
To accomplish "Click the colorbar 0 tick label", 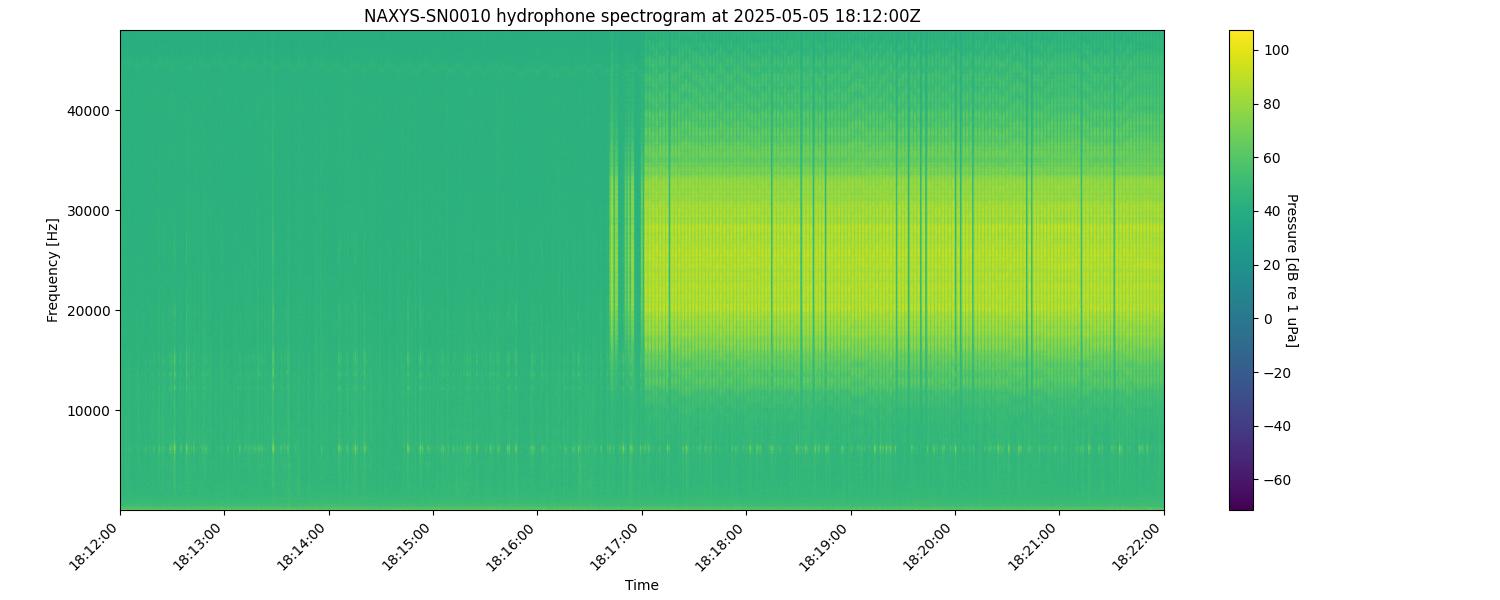I will tap(1267, 319).
